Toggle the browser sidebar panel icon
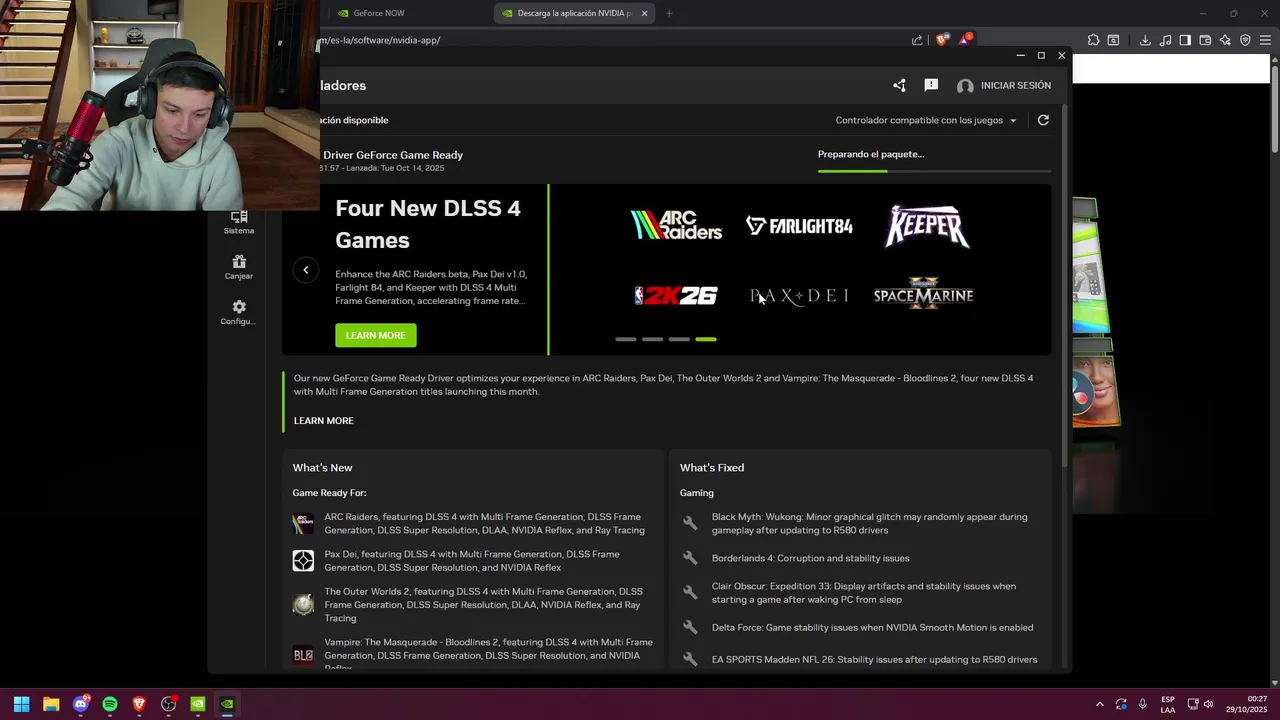Image resolution: width=1280 pixels, height=720 pixels. [1185, 40]
